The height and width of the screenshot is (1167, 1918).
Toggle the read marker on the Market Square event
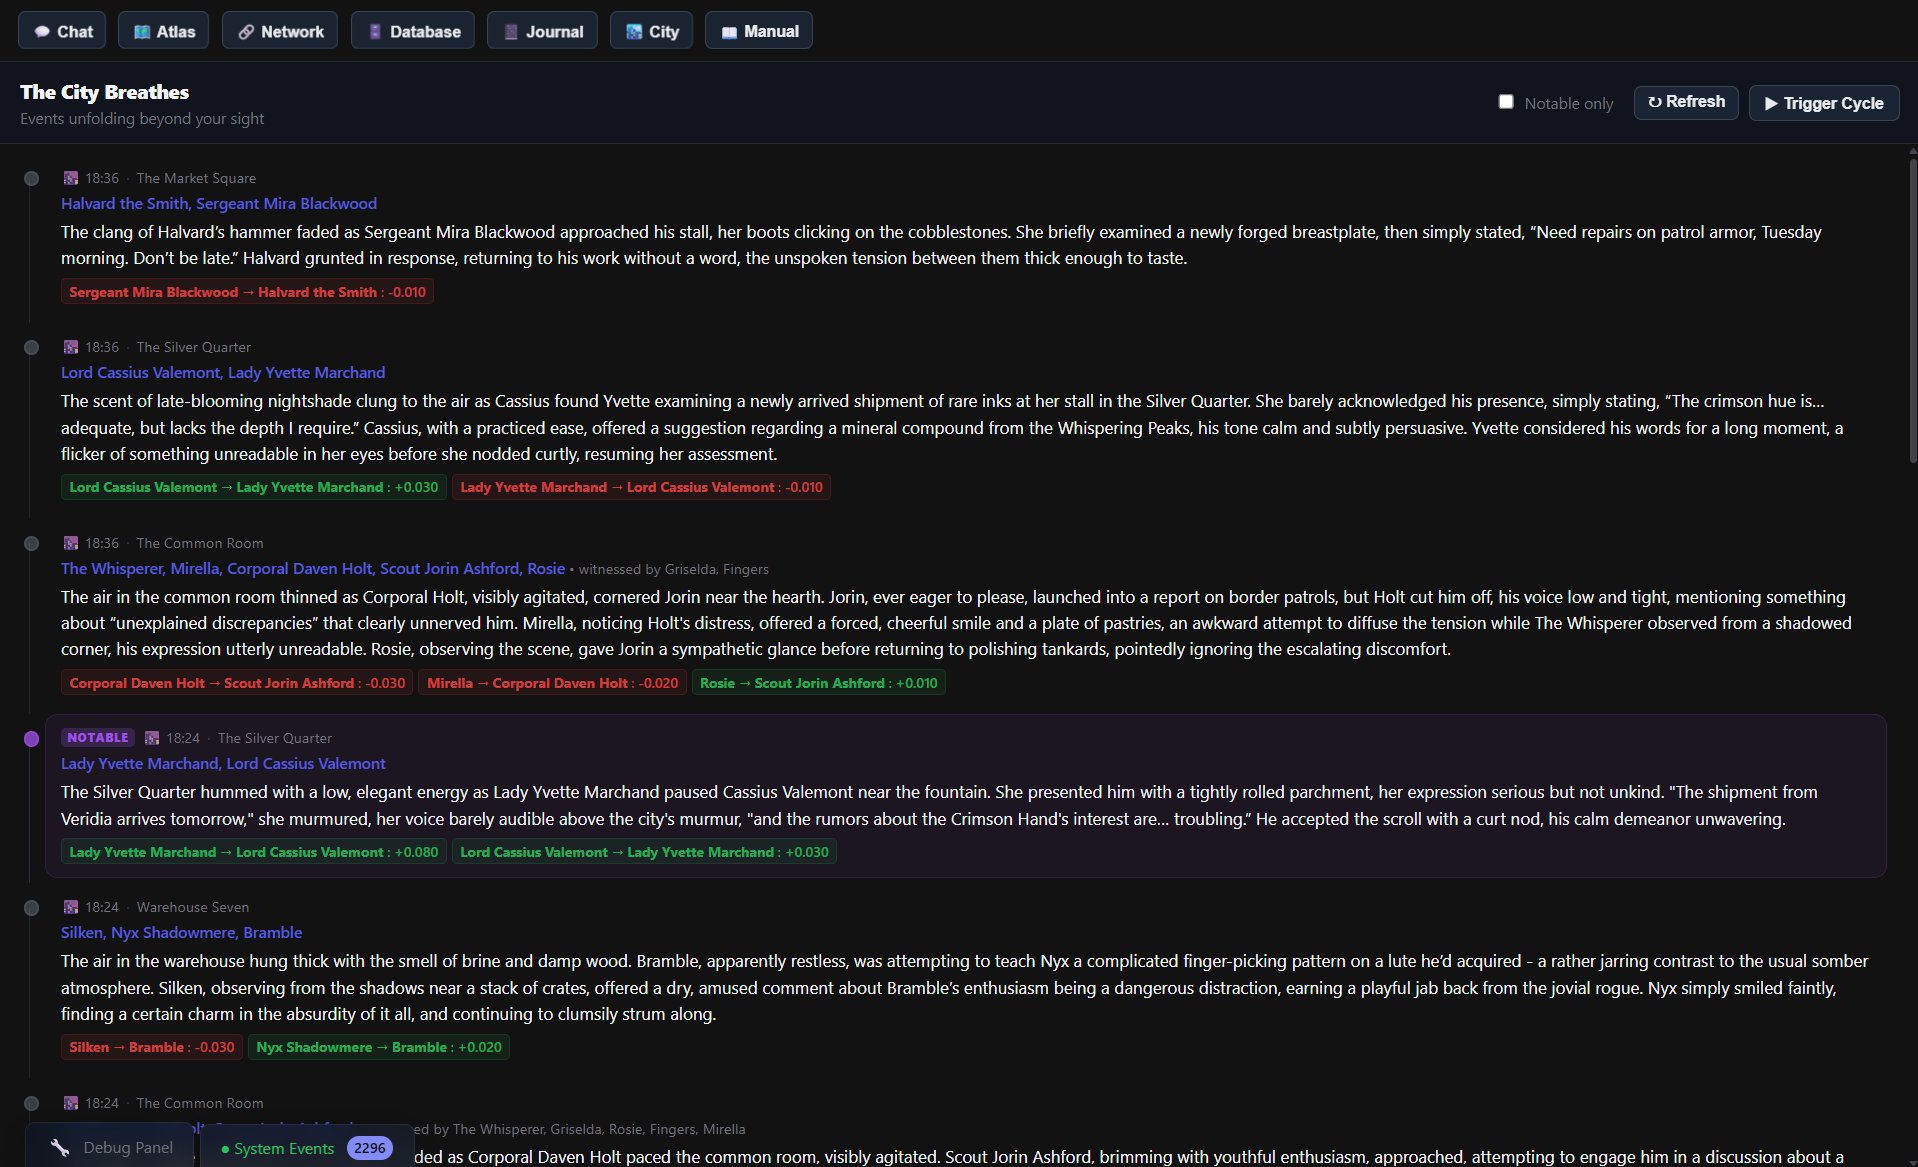coord(31,179)
